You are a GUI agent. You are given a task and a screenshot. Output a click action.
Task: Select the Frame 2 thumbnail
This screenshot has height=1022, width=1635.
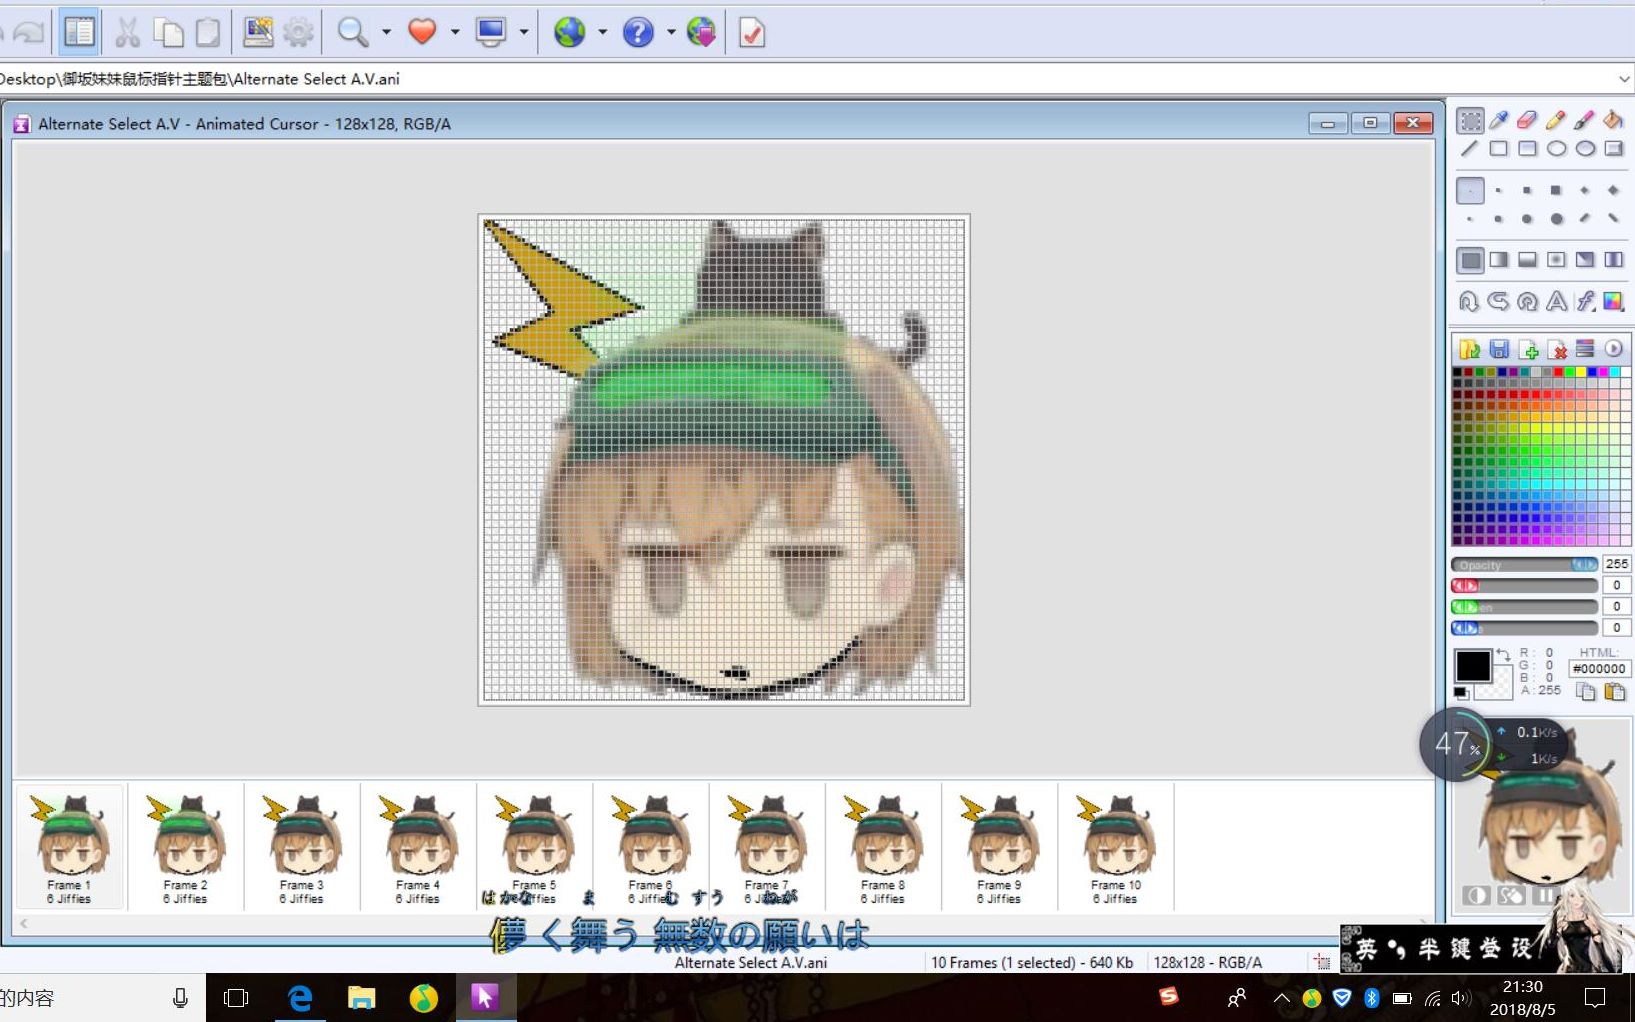pyautogui.click(x=186, y=848)
